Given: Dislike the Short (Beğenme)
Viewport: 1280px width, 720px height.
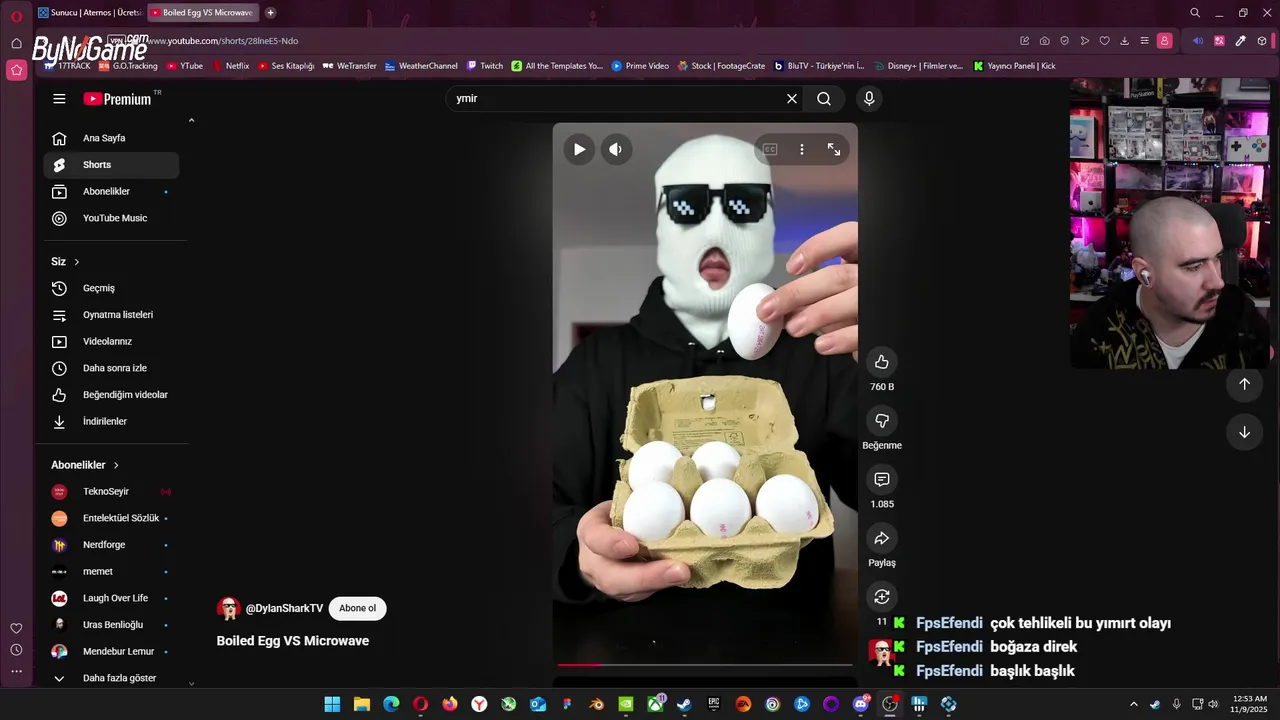Looking at the screenshot, I should (x=882, y=421).
